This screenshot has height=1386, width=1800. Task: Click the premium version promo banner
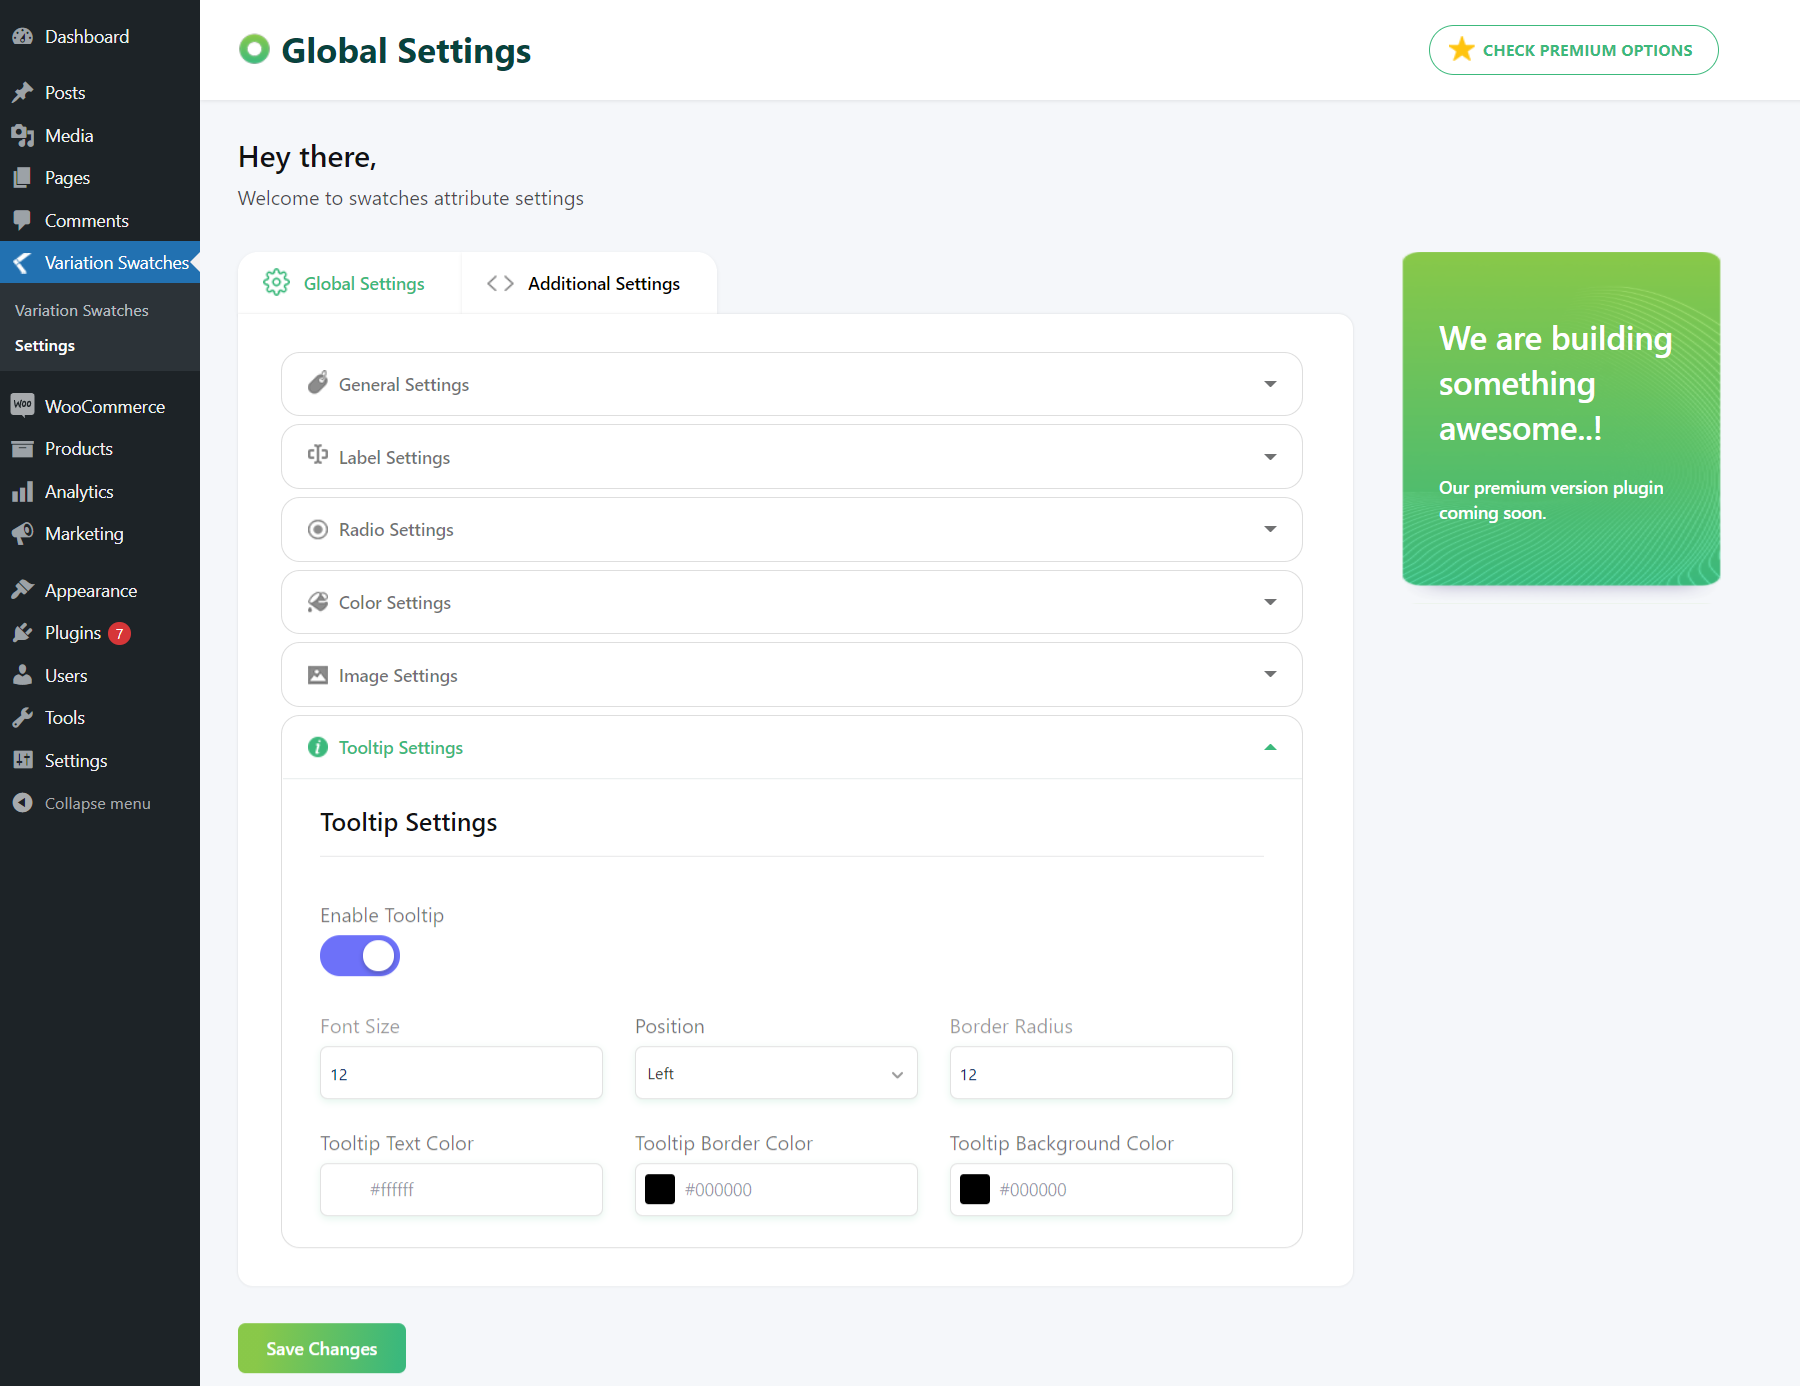1561,419
